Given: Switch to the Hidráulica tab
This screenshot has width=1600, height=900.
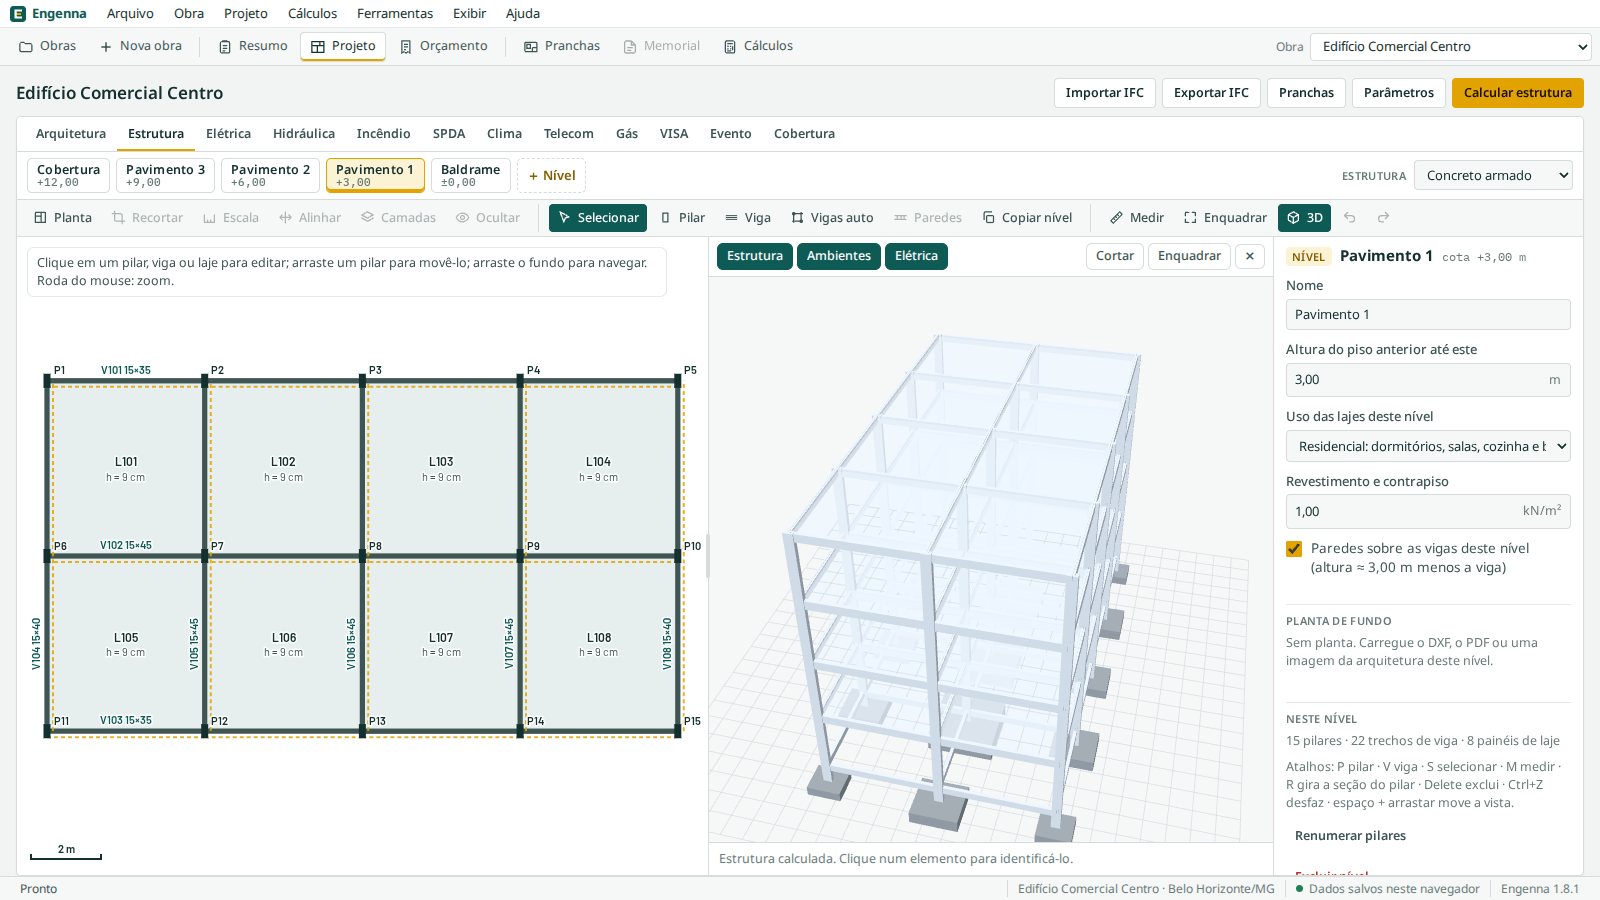Looking at the screenshot, I should (x=304, y=134).
